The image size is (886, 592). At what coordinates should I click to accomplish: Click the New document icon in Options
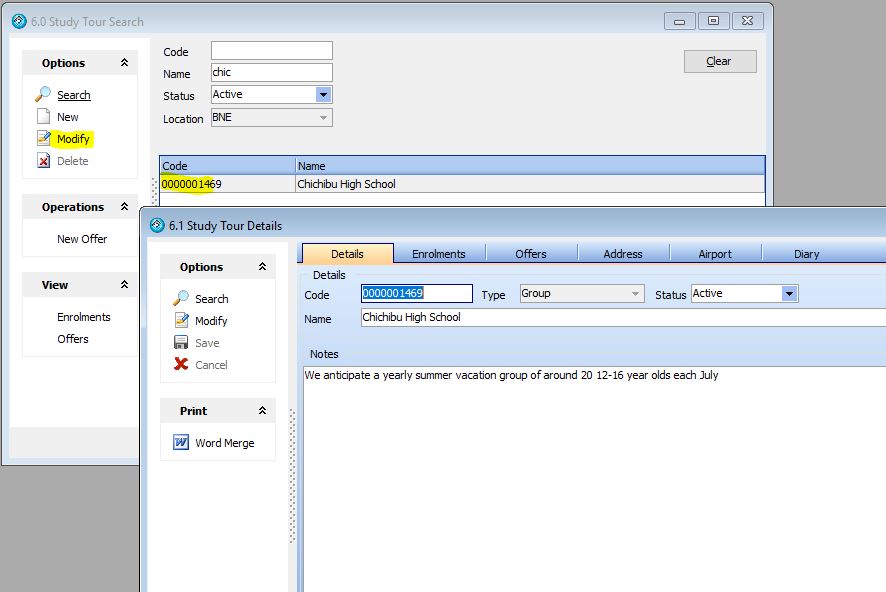[43, 117]
